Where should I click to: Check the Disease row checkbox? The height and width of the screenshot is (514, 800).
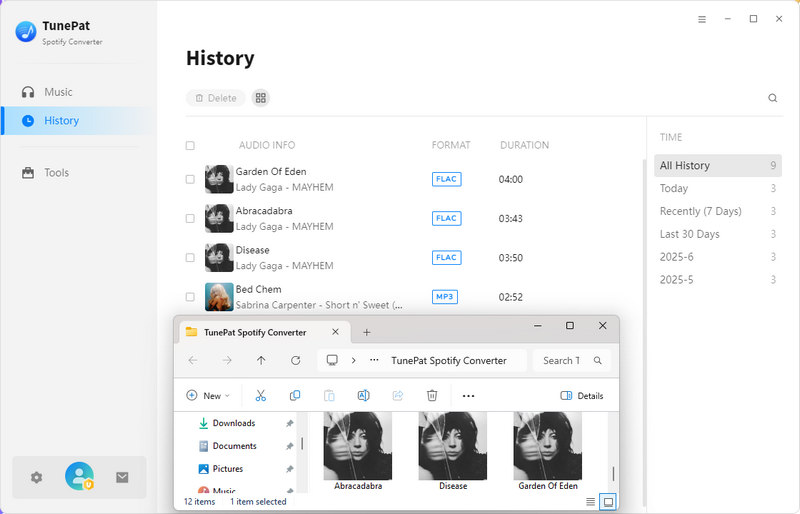click(190, 258)
